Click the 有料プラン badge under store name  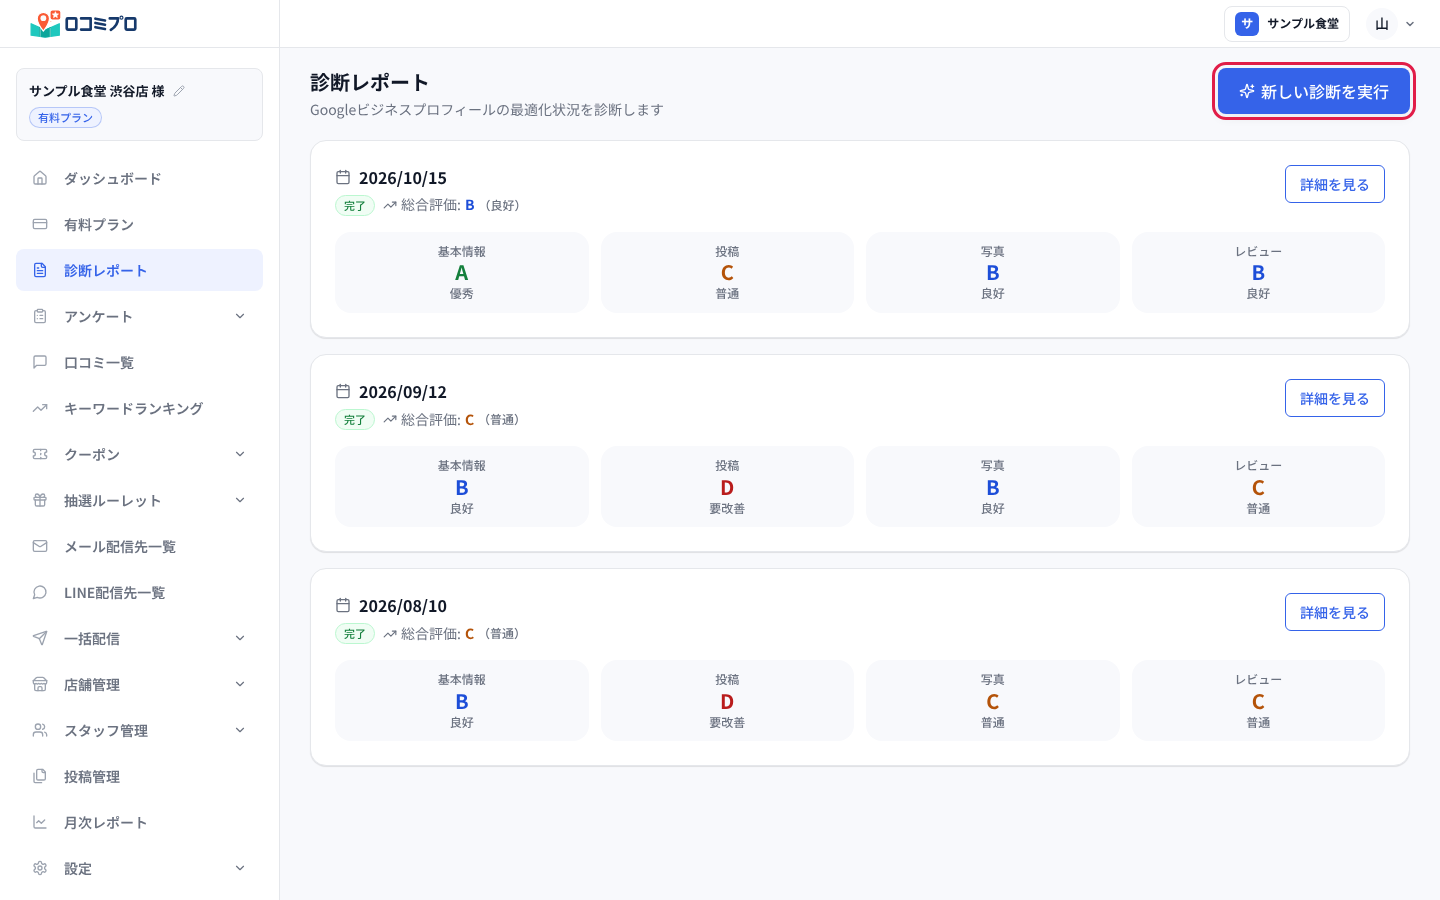coord(65,118)
